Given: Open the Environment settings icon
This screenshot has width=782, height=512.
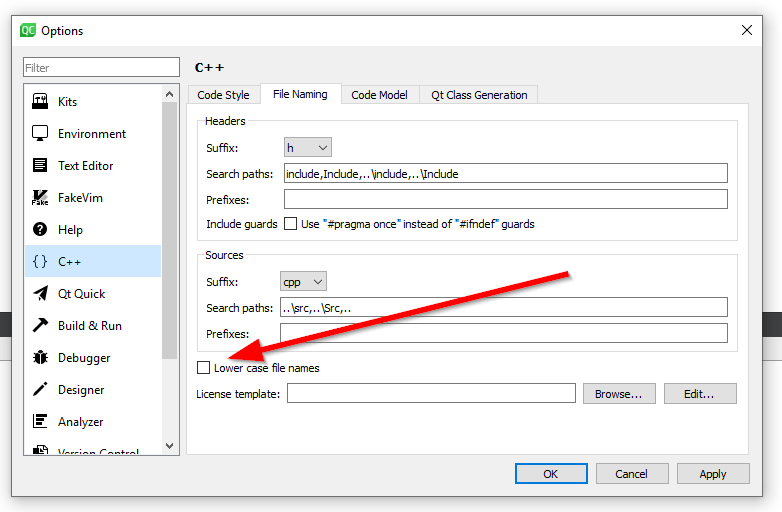Looking at the screenshot, I should pos(40,134).
